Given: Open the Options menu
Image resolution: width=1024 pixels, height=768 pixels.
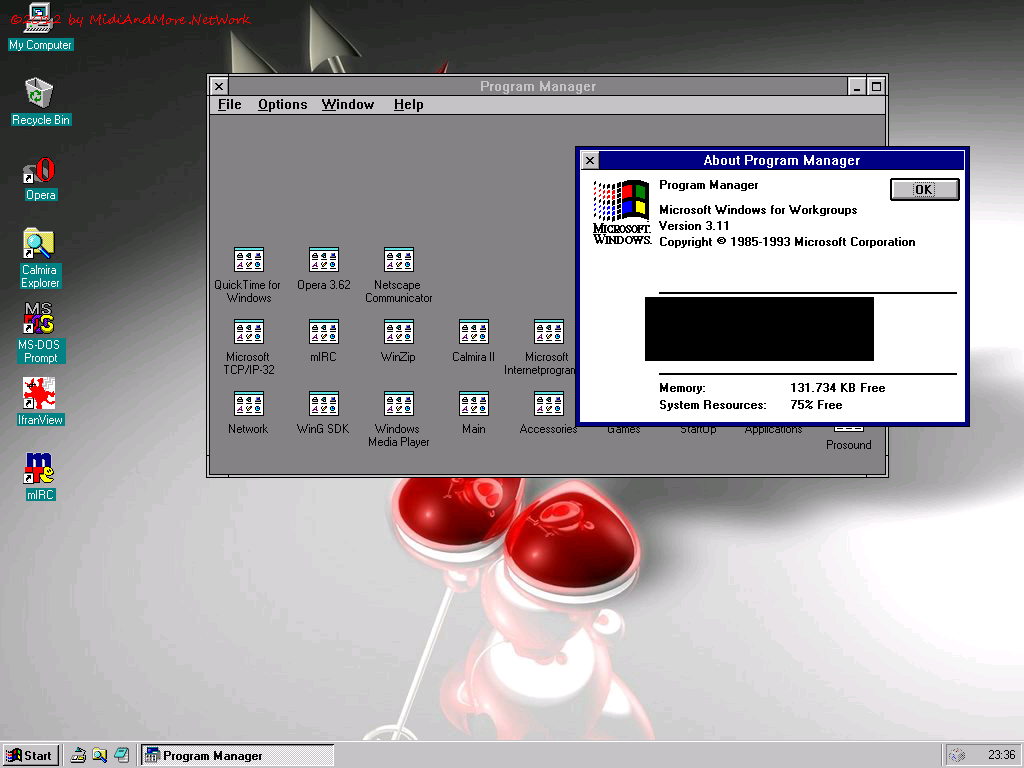Looking at the screenshot, I should (282, 105).
